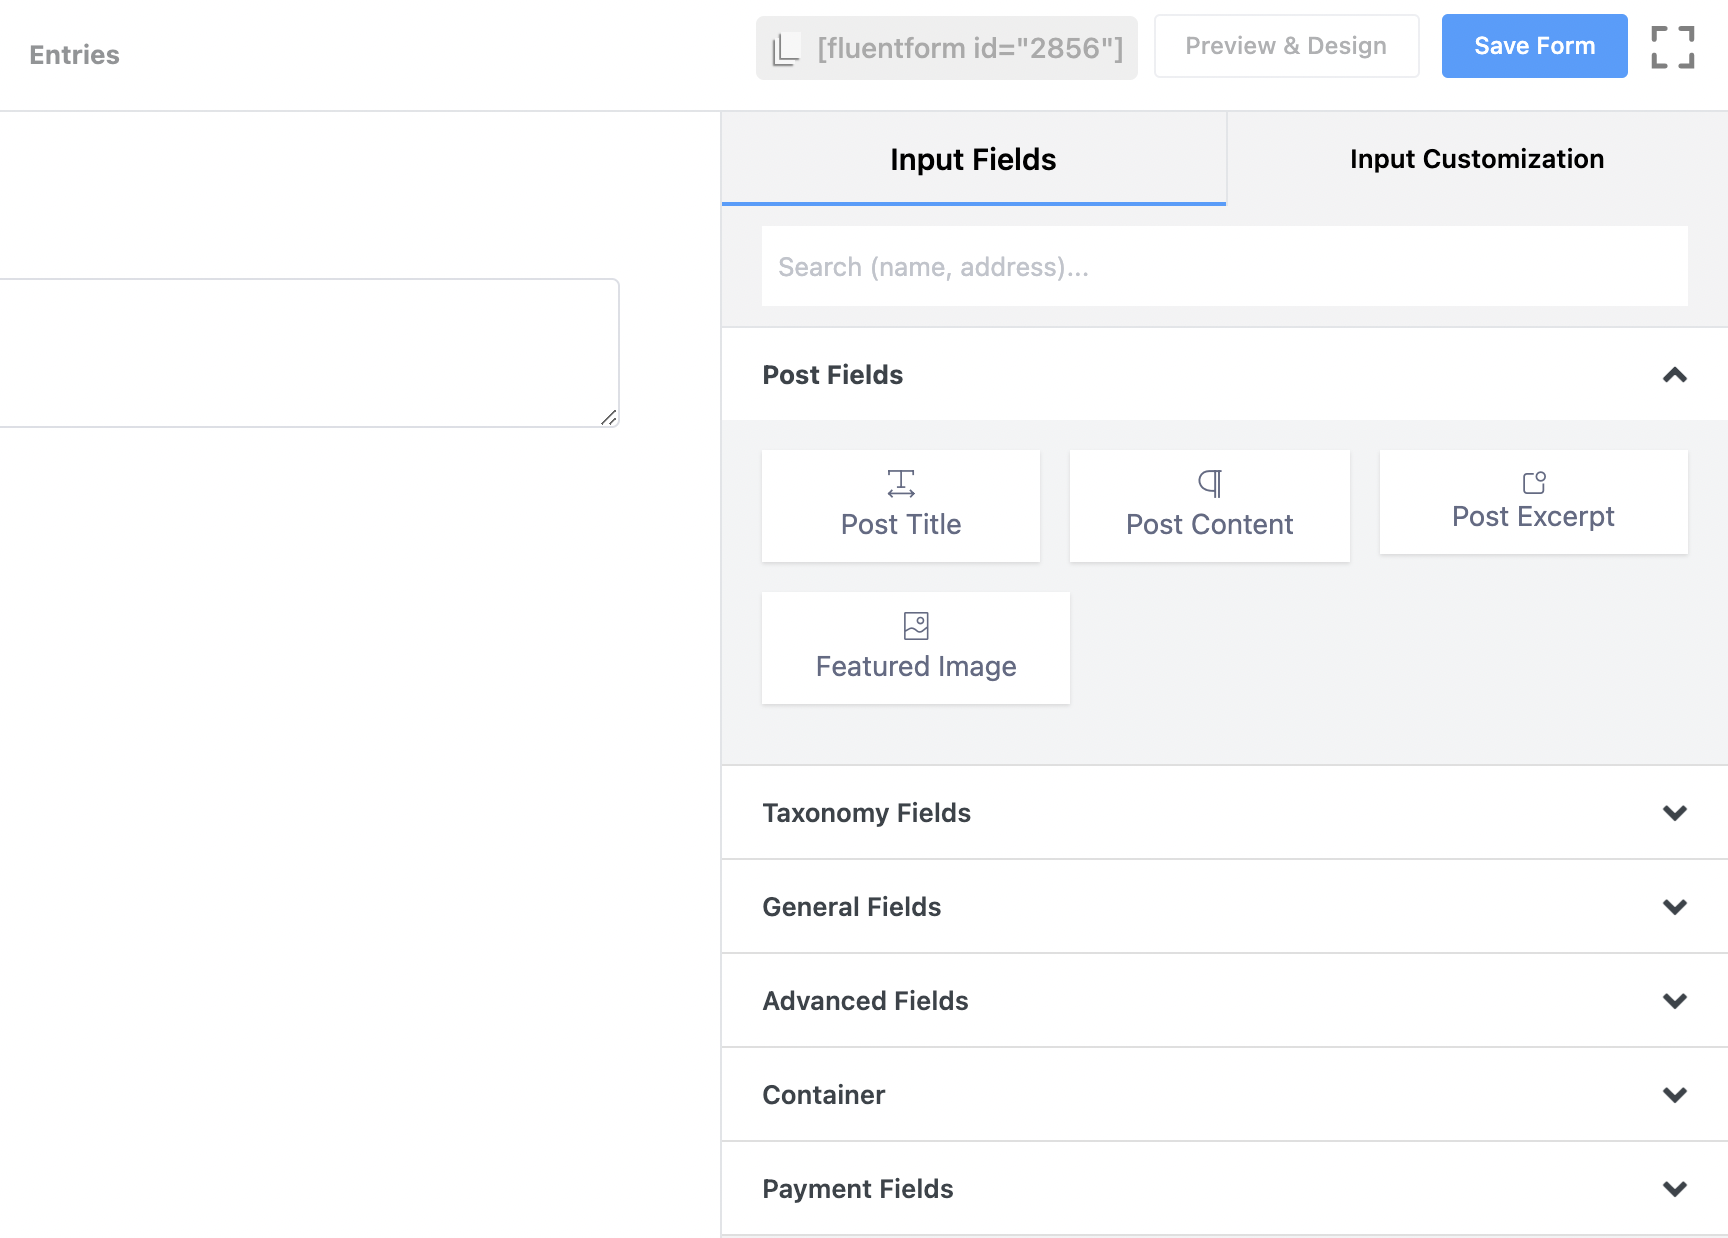Click the Post Title tool pictogram
Screen dimensions: 1728x1238
point(900,483)
